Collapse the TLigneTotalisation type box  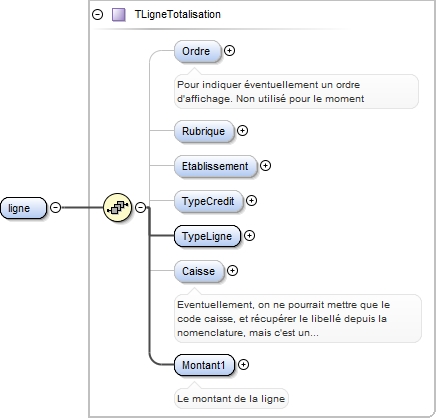click(97, 15)
